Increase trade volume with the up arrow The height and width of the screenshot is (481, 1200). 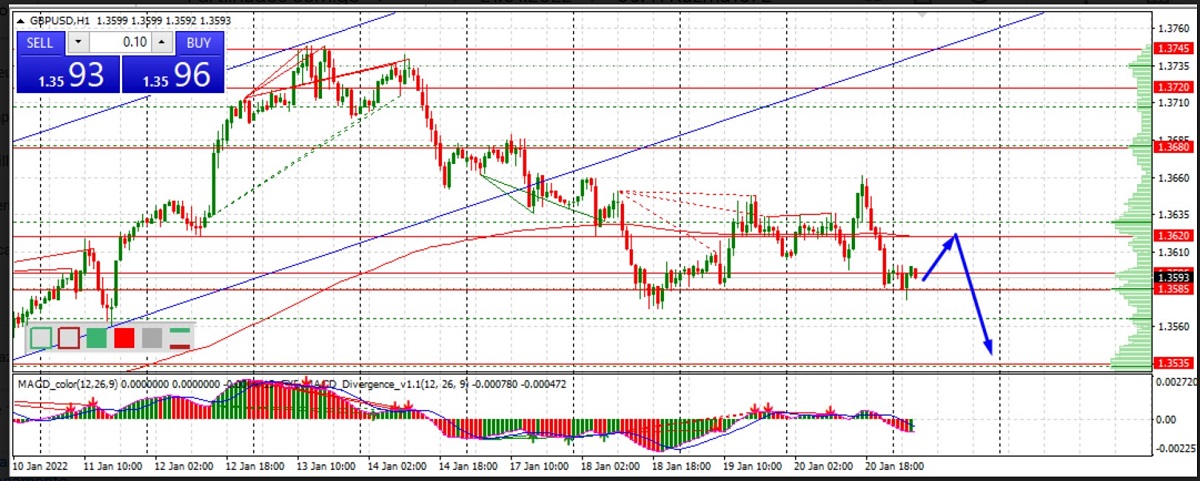click(163, 42)
